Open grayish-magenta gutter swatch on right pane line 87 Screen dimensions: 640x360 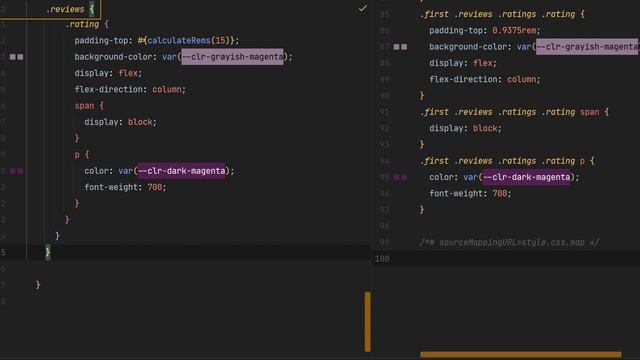[x=400, y=47]
